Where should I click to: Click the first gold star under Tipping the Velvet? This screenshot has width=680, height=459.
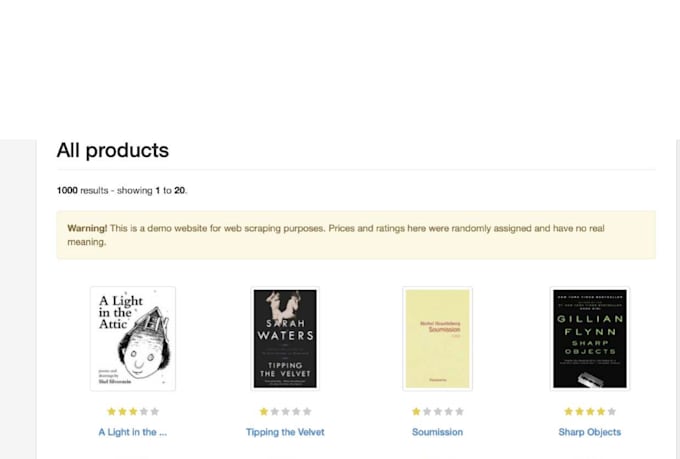264,411
